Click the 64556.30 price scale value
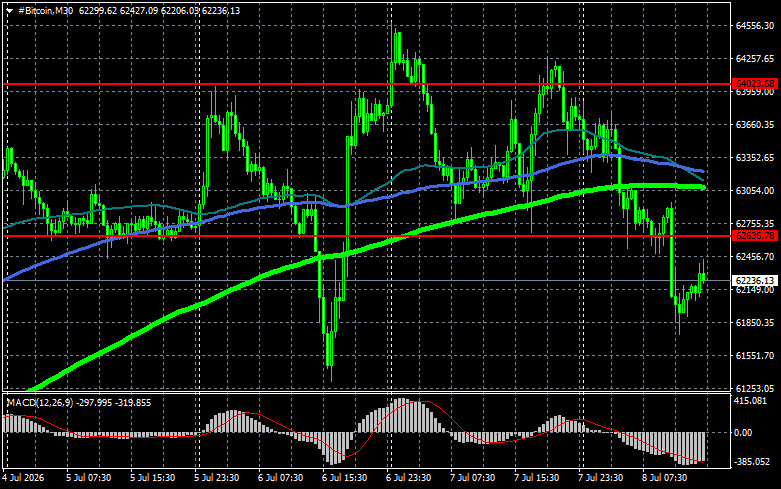Image resolution: width=781 pixels, height=489 pixels. 755,25
